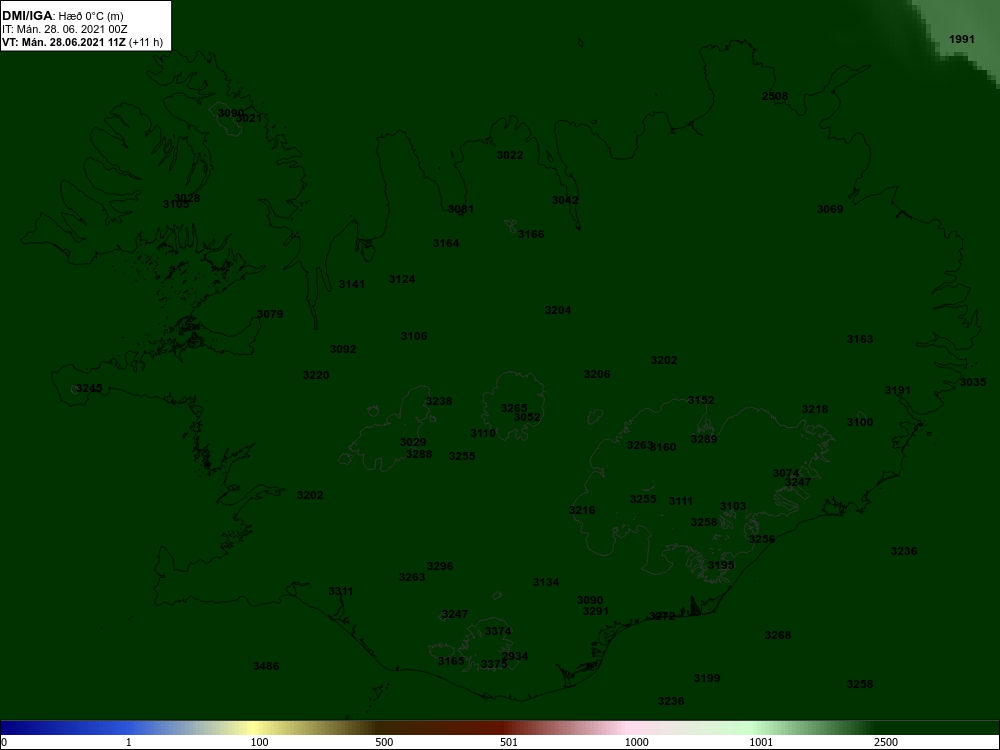Click the 100 label on the color scale
The height and width of the screenshot is (750, 1000).
point(259,742)
